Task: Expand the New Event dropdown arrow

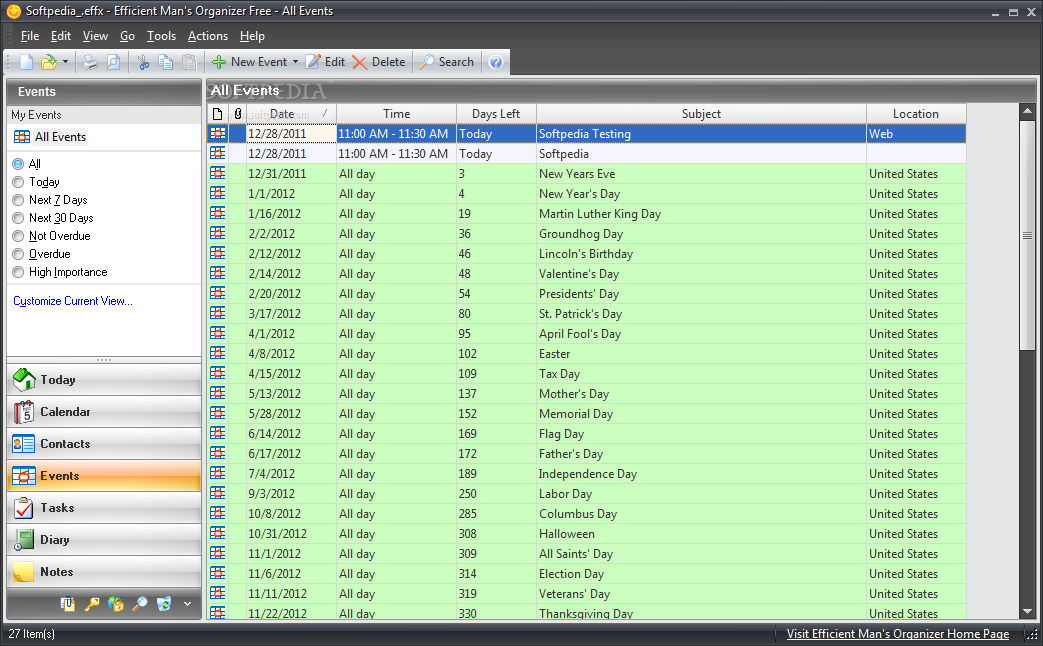Action: 295,62
